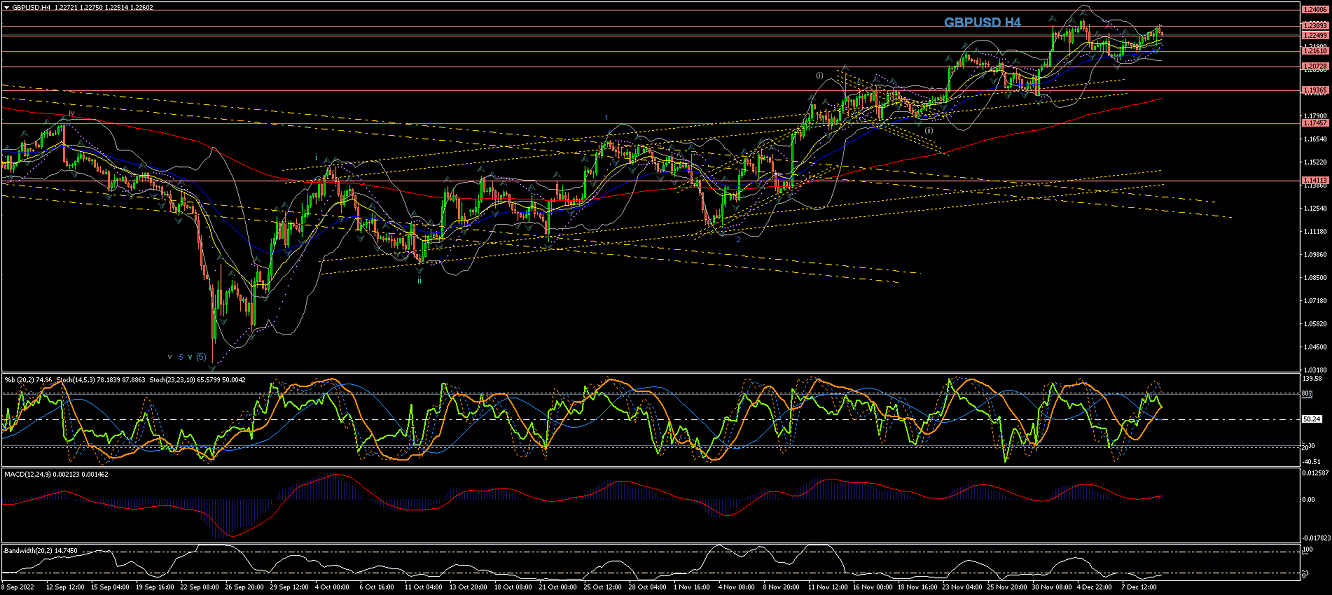Select the 1.23093 horizontal level price tag

tap(1314, 26)
